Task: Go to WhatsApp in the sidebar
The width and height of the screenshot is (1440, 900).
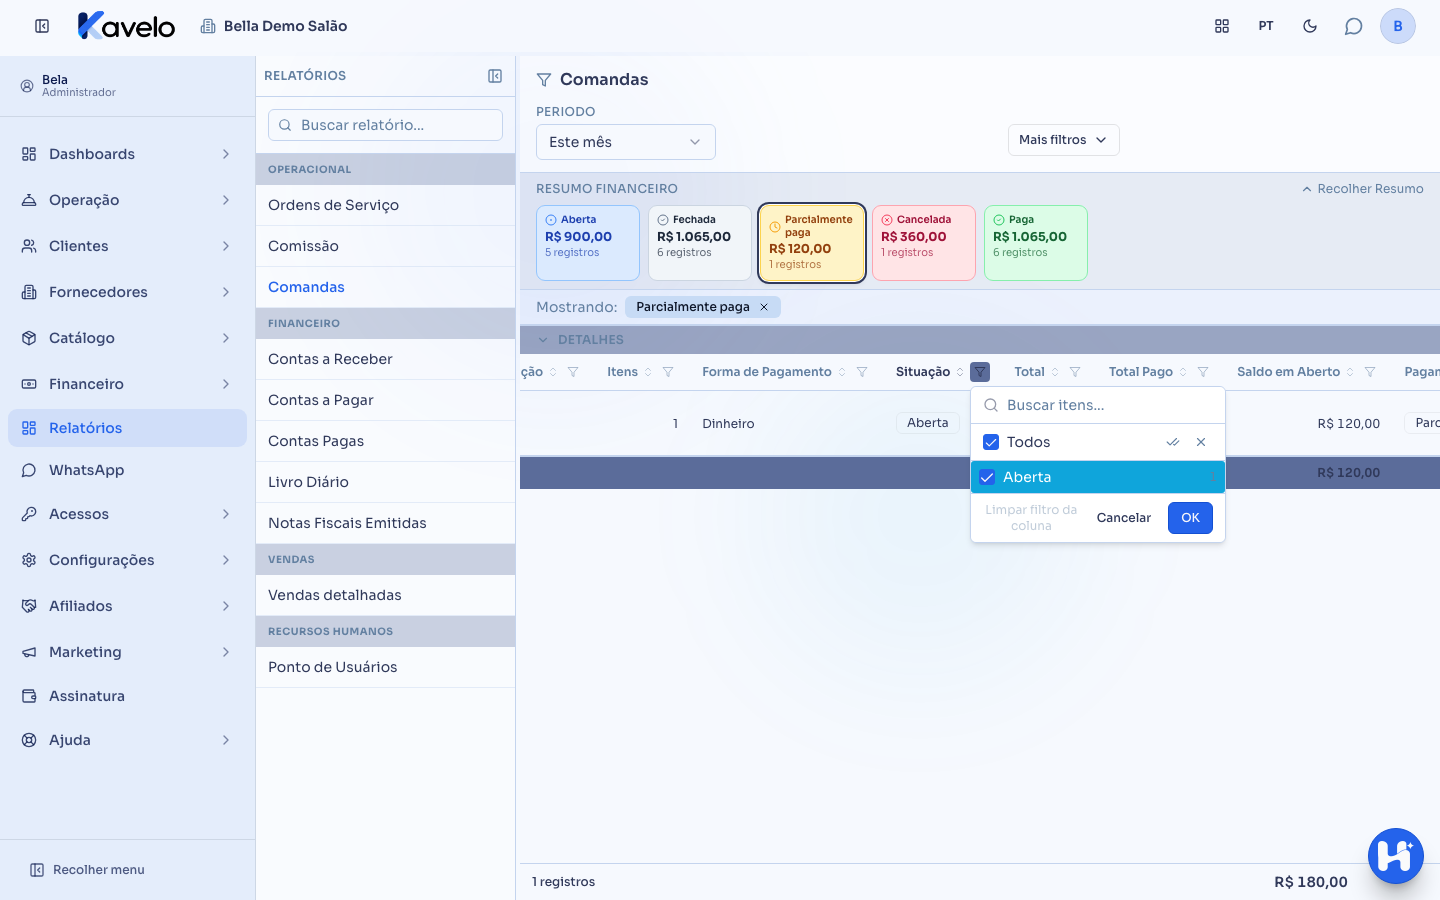Action: click(x=127, y=470)
